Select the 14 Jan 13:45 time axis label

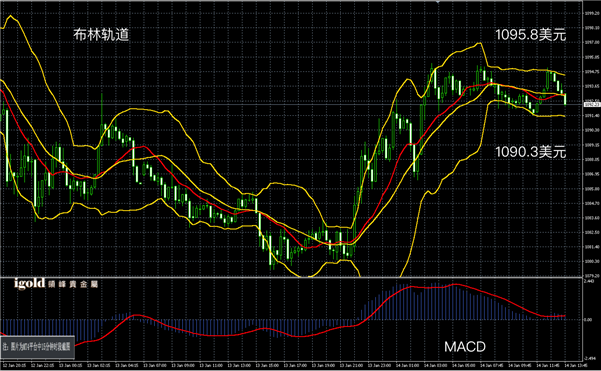575,366
